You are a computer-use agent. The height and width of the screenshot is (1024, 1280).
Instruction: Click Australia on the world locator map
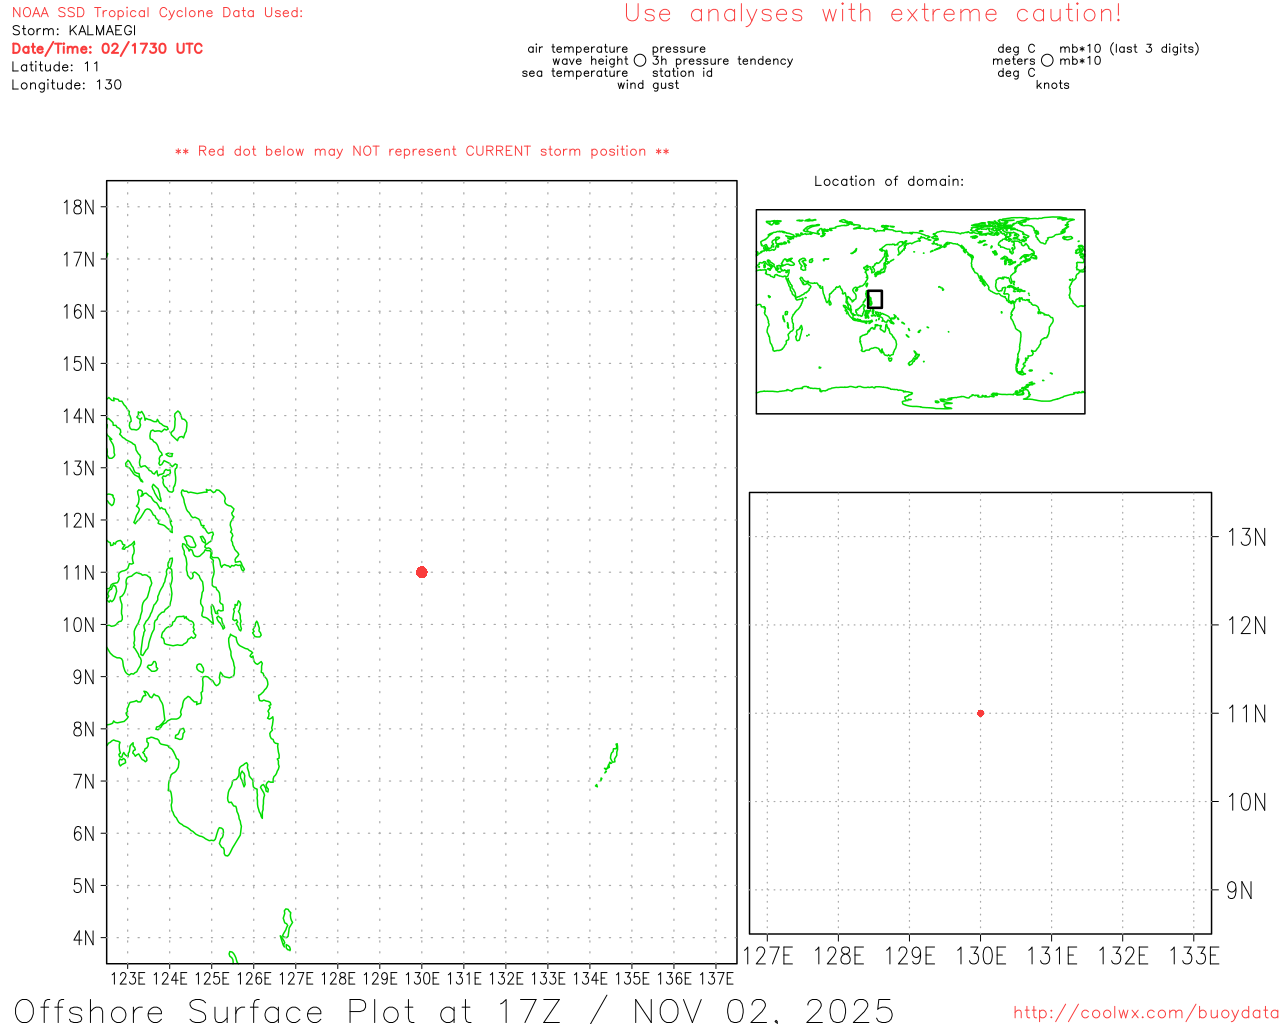click(x=879, y=340)
